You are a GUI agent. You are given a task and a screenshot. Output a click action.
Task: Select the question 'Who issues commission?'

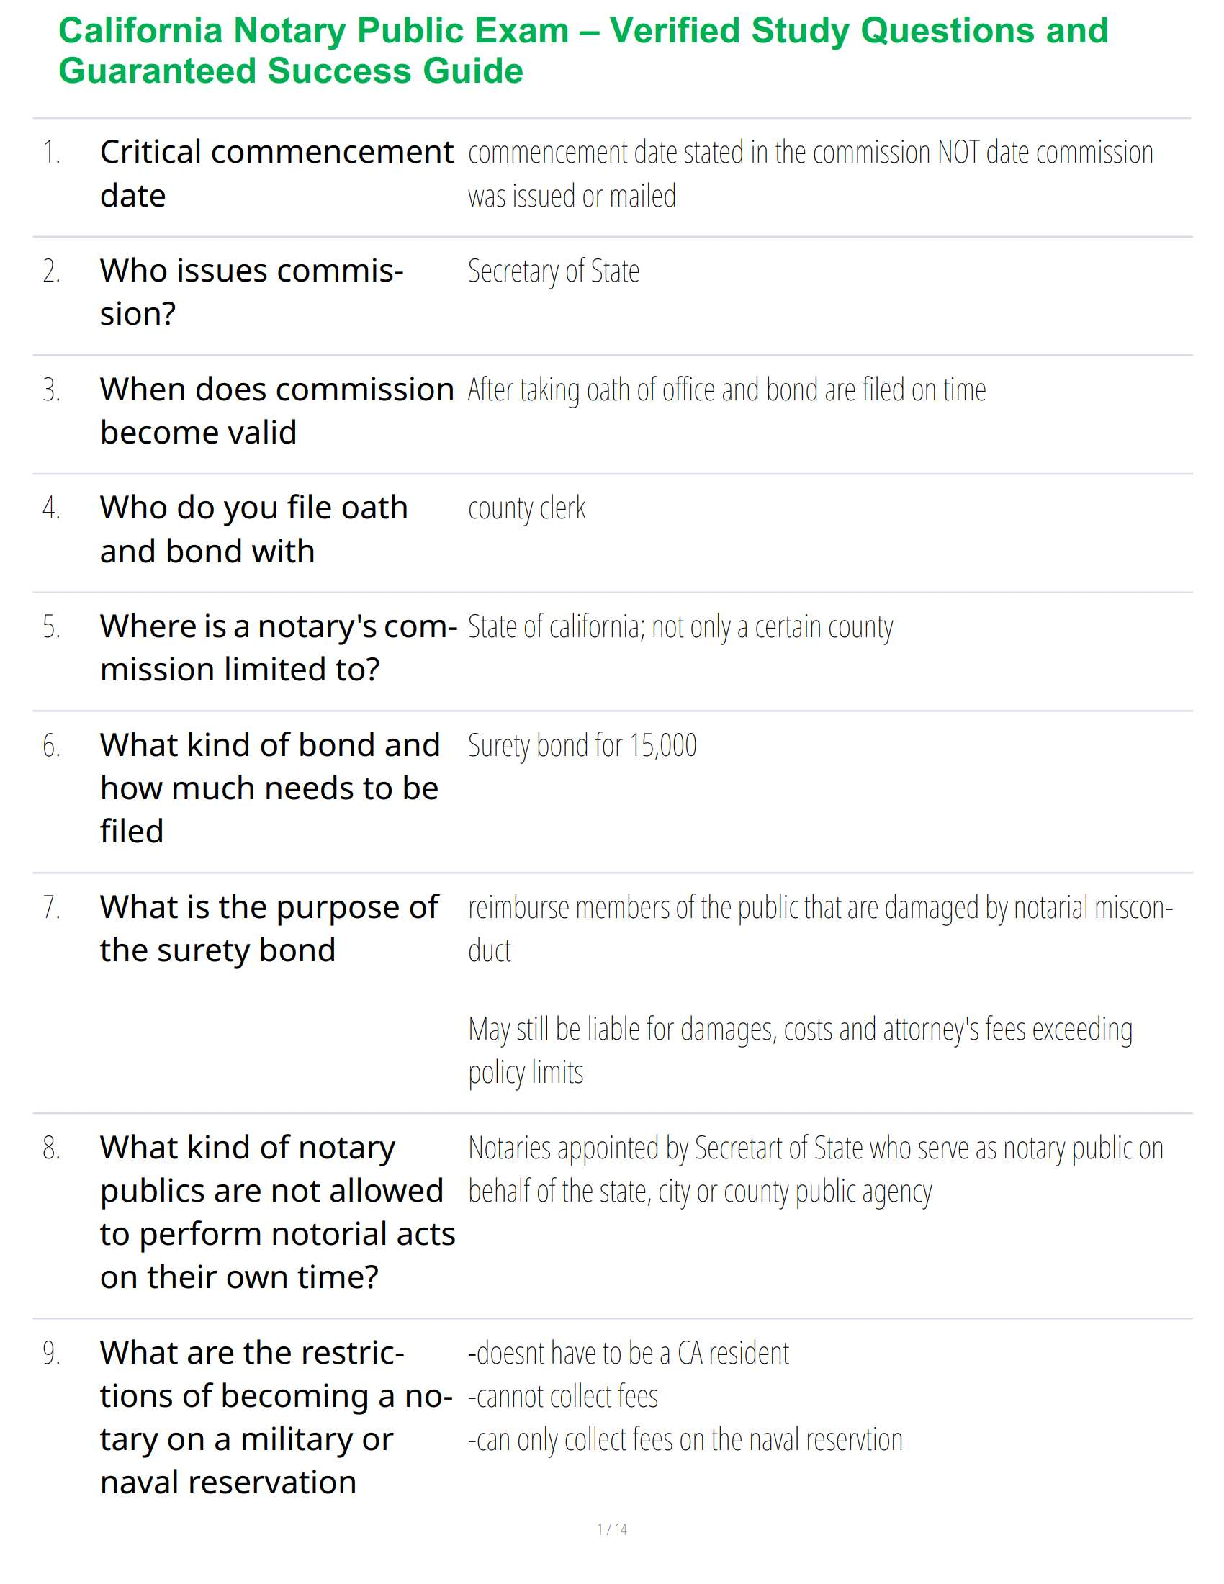[252, 292]
